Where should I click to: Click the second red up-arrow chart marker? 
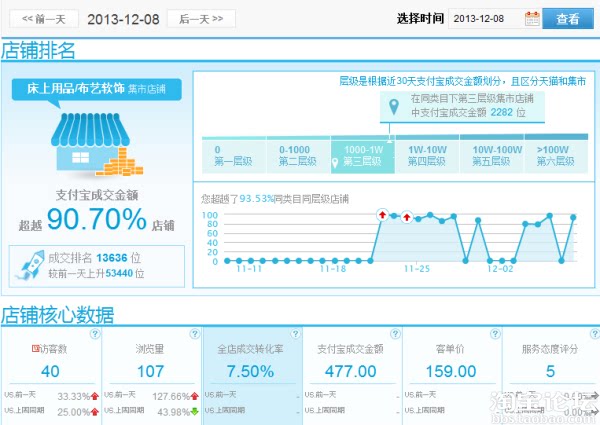(x=406, y=217)
